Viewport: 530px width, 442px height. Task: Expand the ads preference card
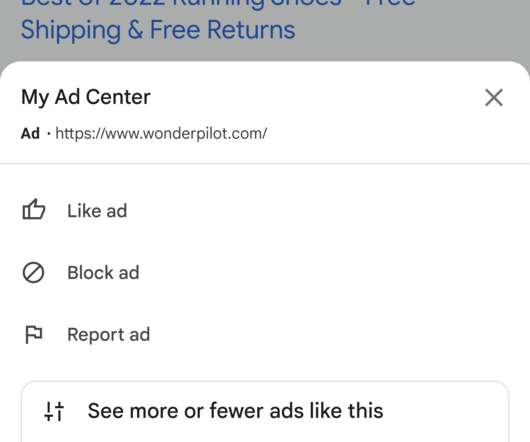pyautogui.click(x=265, y=412)
